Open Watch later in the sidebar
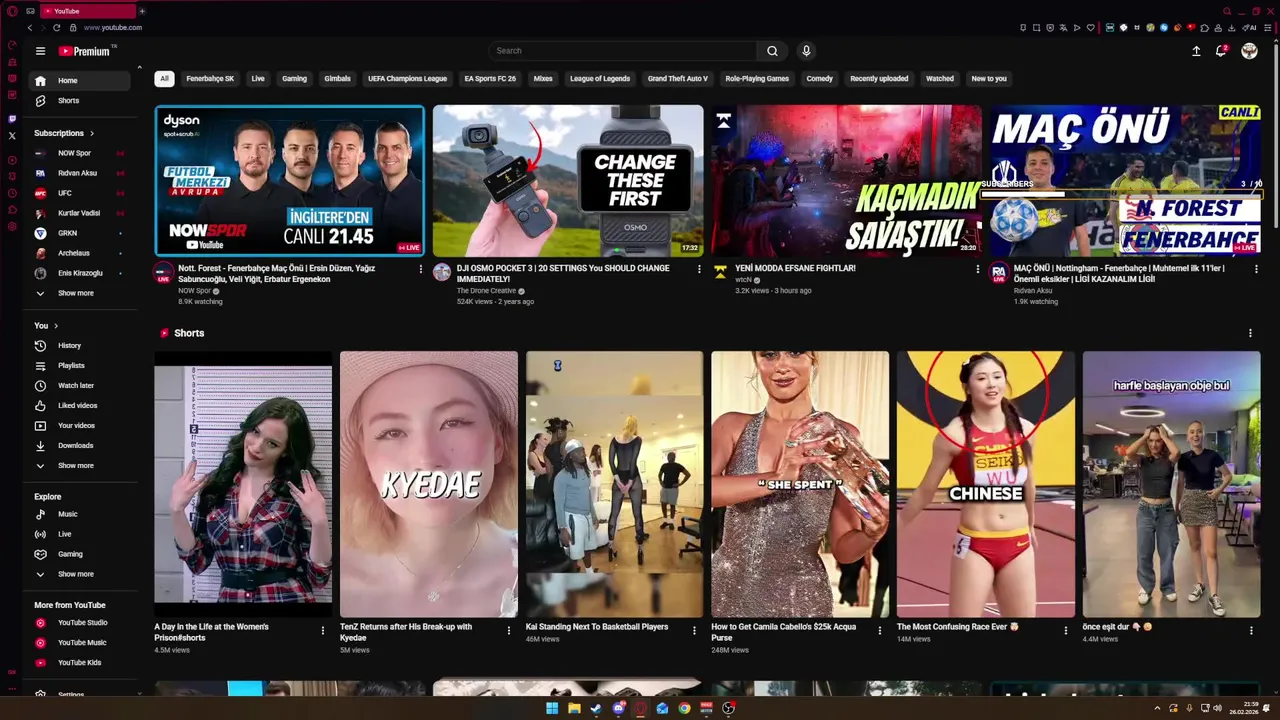 tap(77, 386)
